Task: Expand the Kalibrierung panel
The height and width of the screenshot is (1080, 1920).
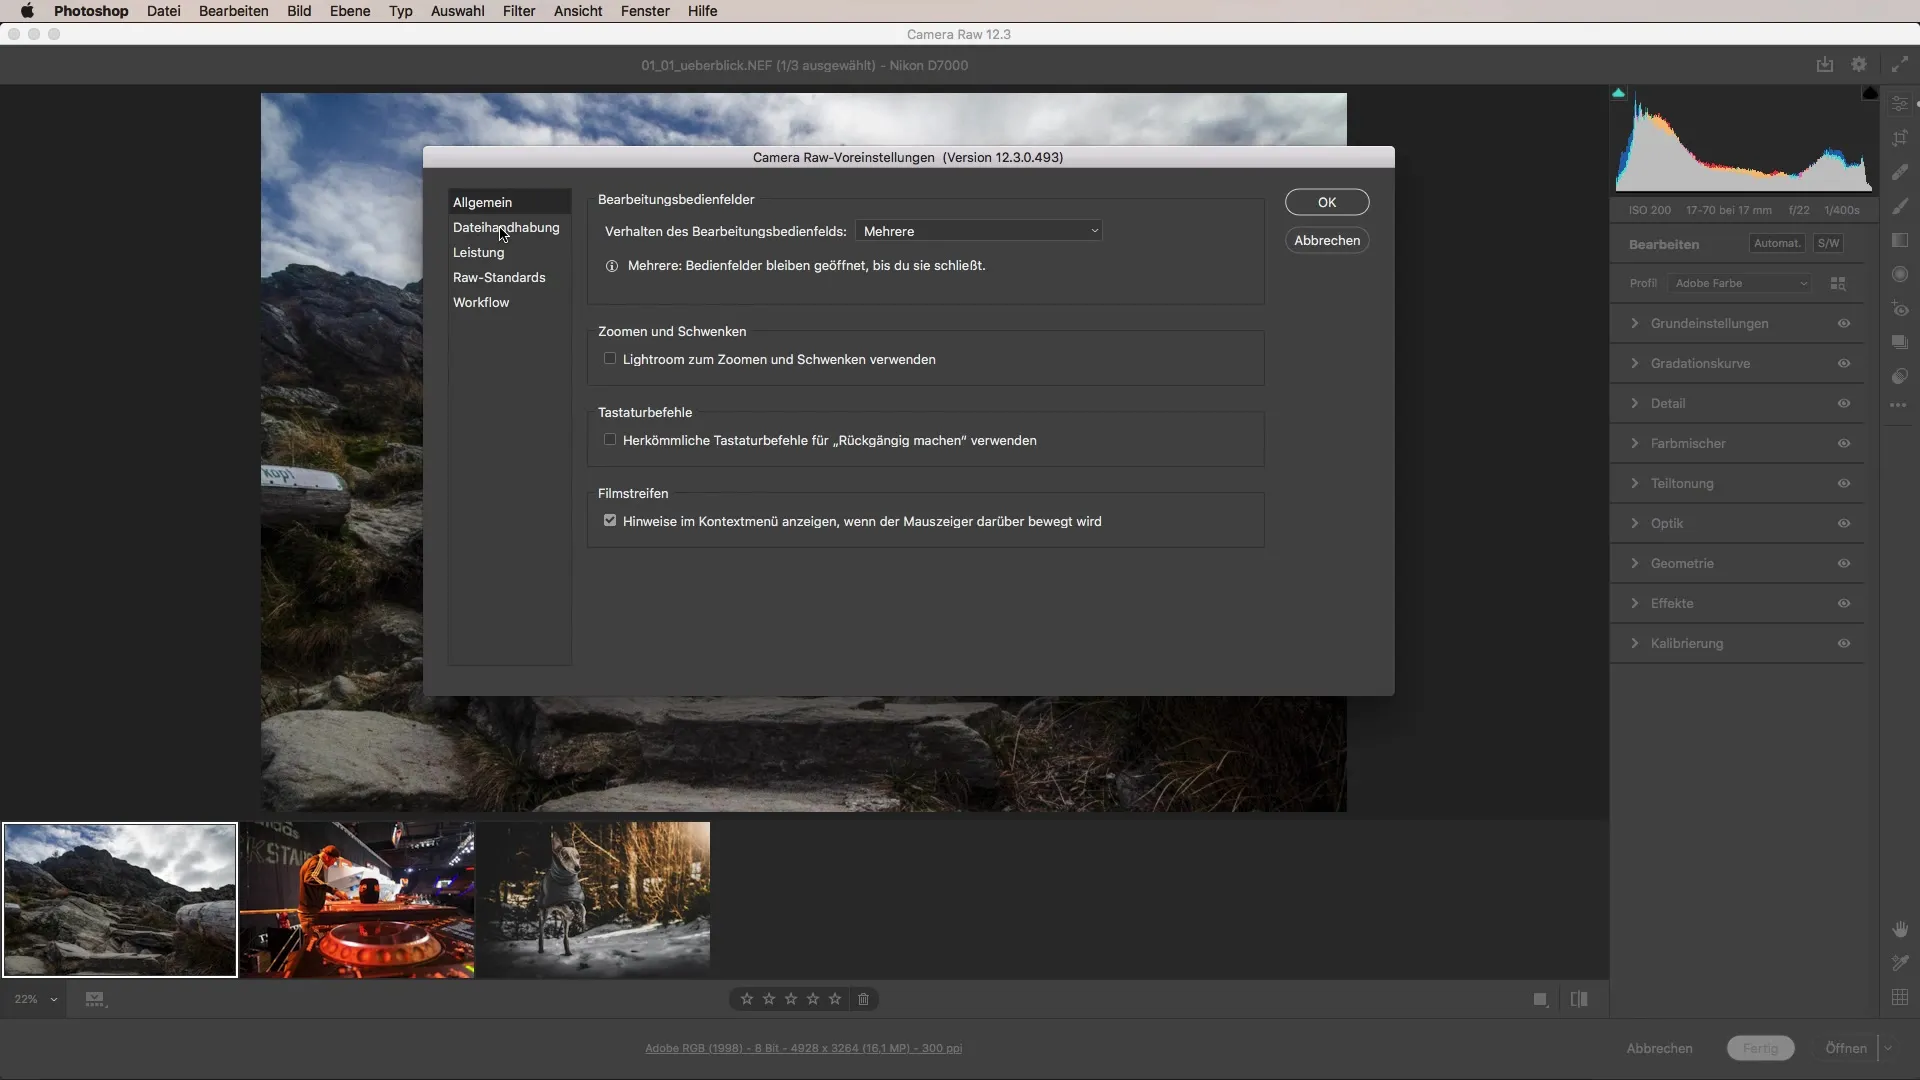Action: [x=1635, y=643]
